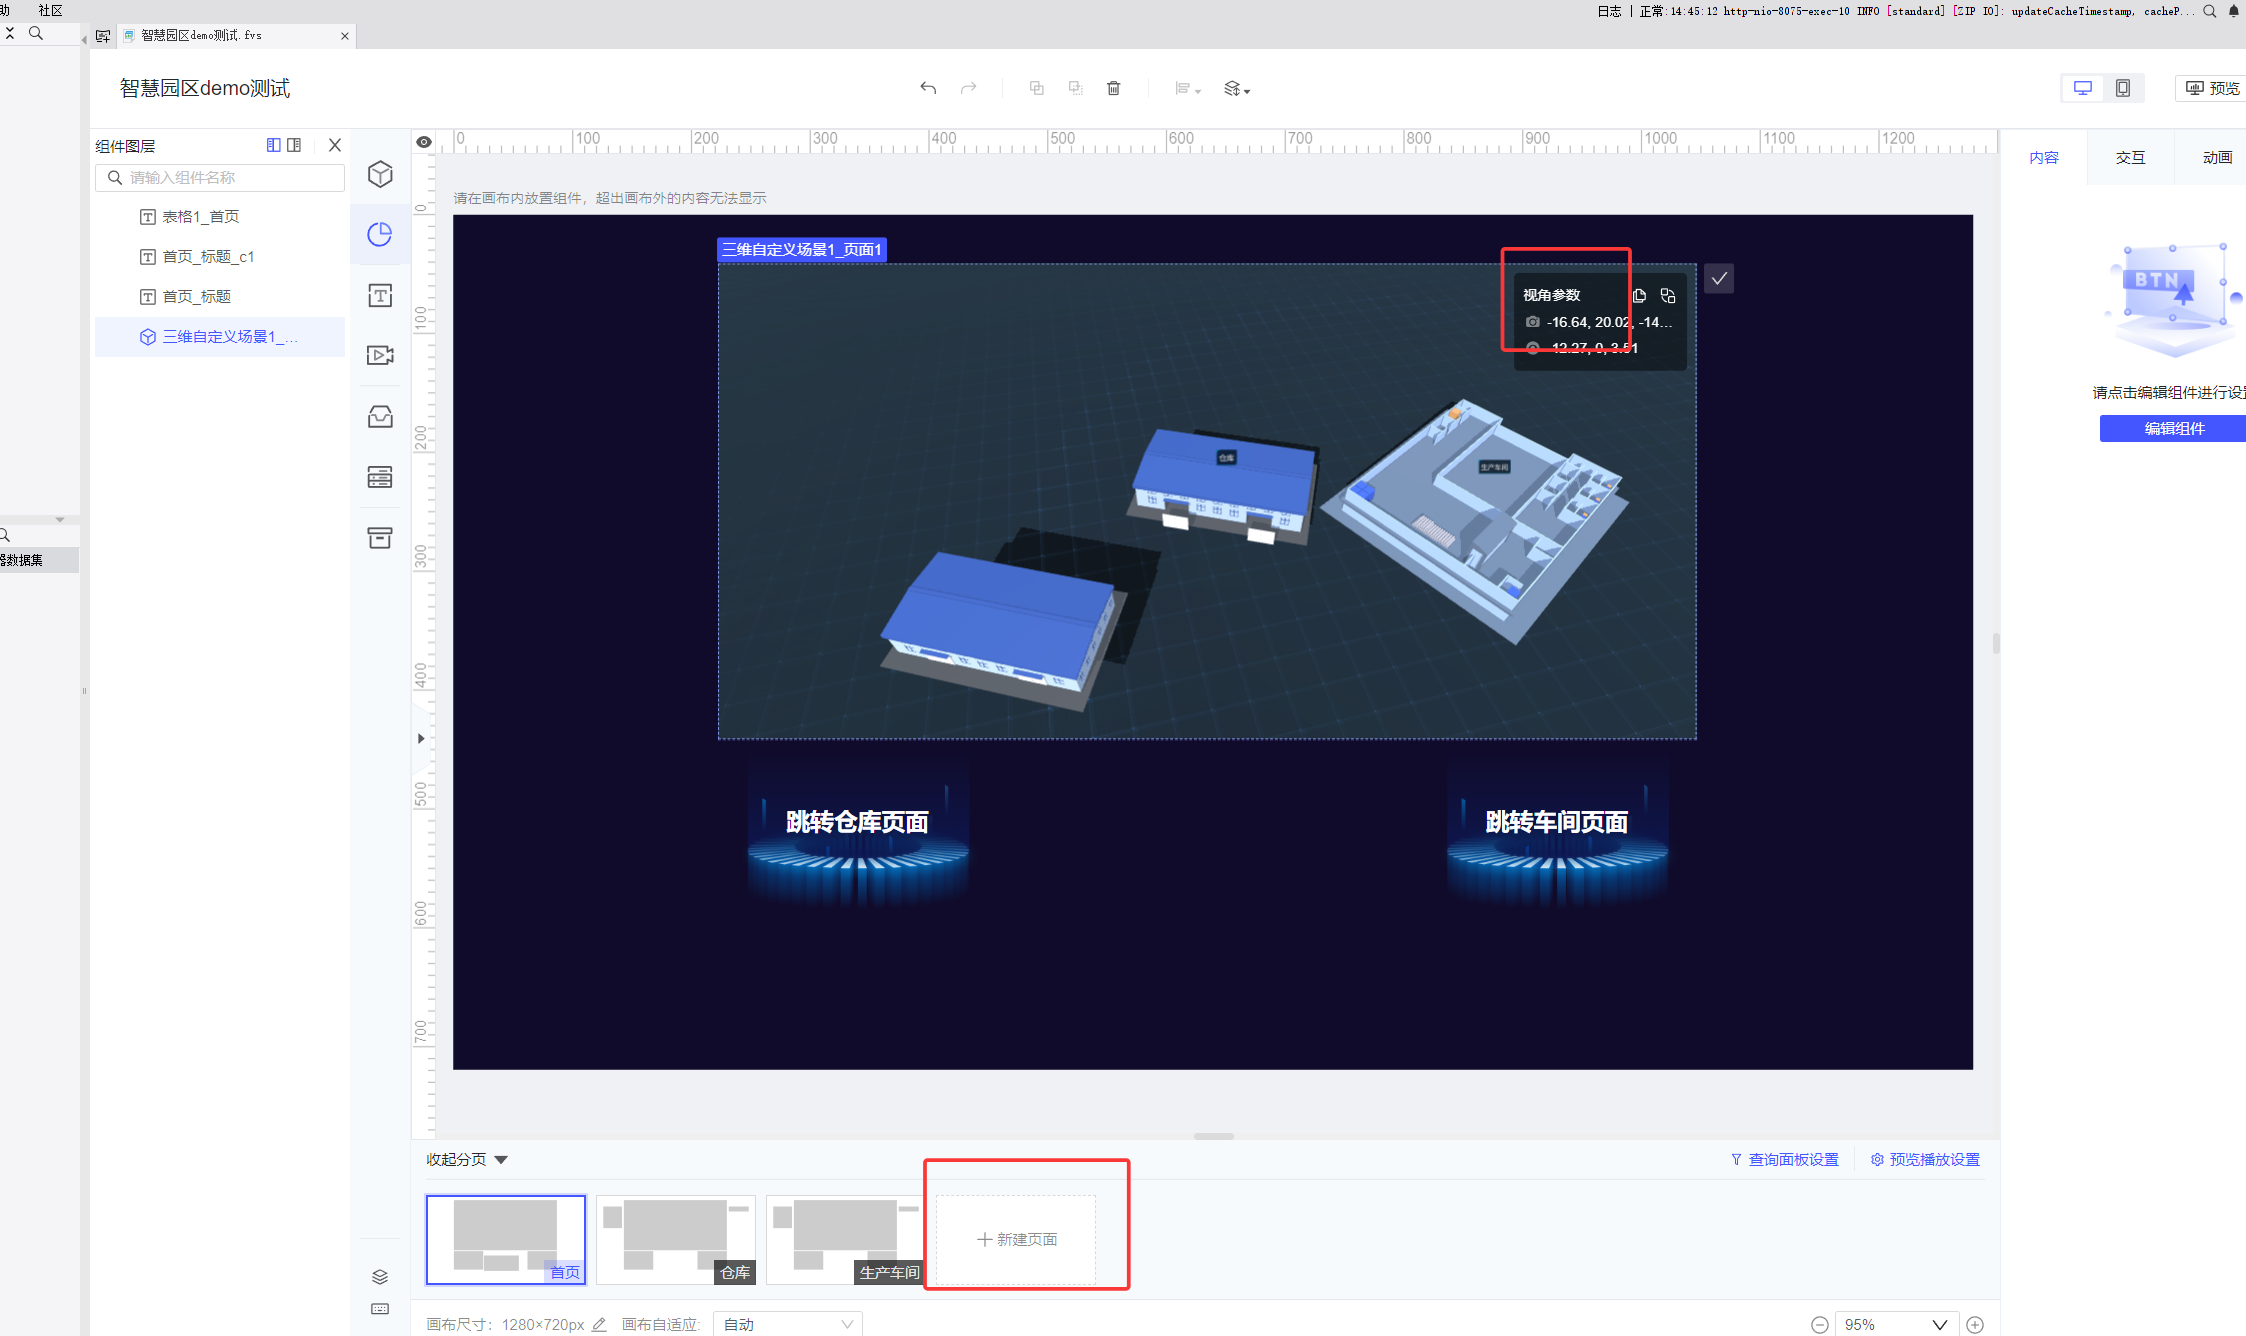Click the delete trash icon in toolbar
The image size is (2246, 1336).
1113,88
